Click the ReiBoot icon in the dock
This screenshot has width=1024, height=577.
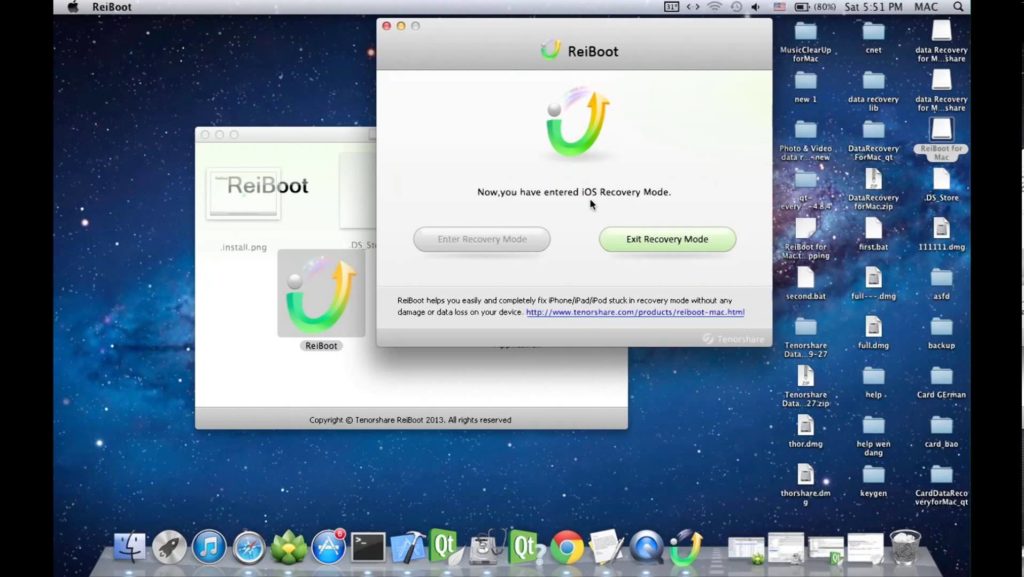685,547
